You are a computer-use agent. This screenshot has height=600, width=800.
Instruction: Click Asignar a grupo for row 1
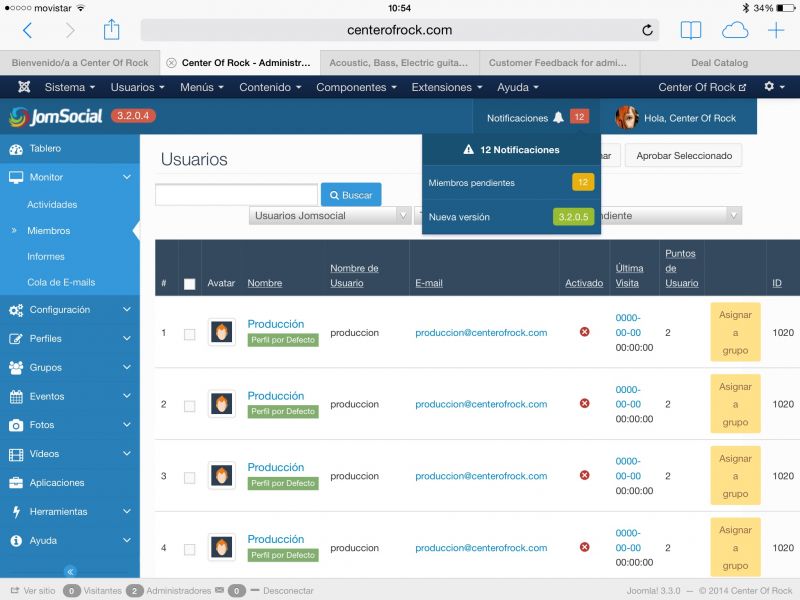pyautogui.click(x=735, y=332)
